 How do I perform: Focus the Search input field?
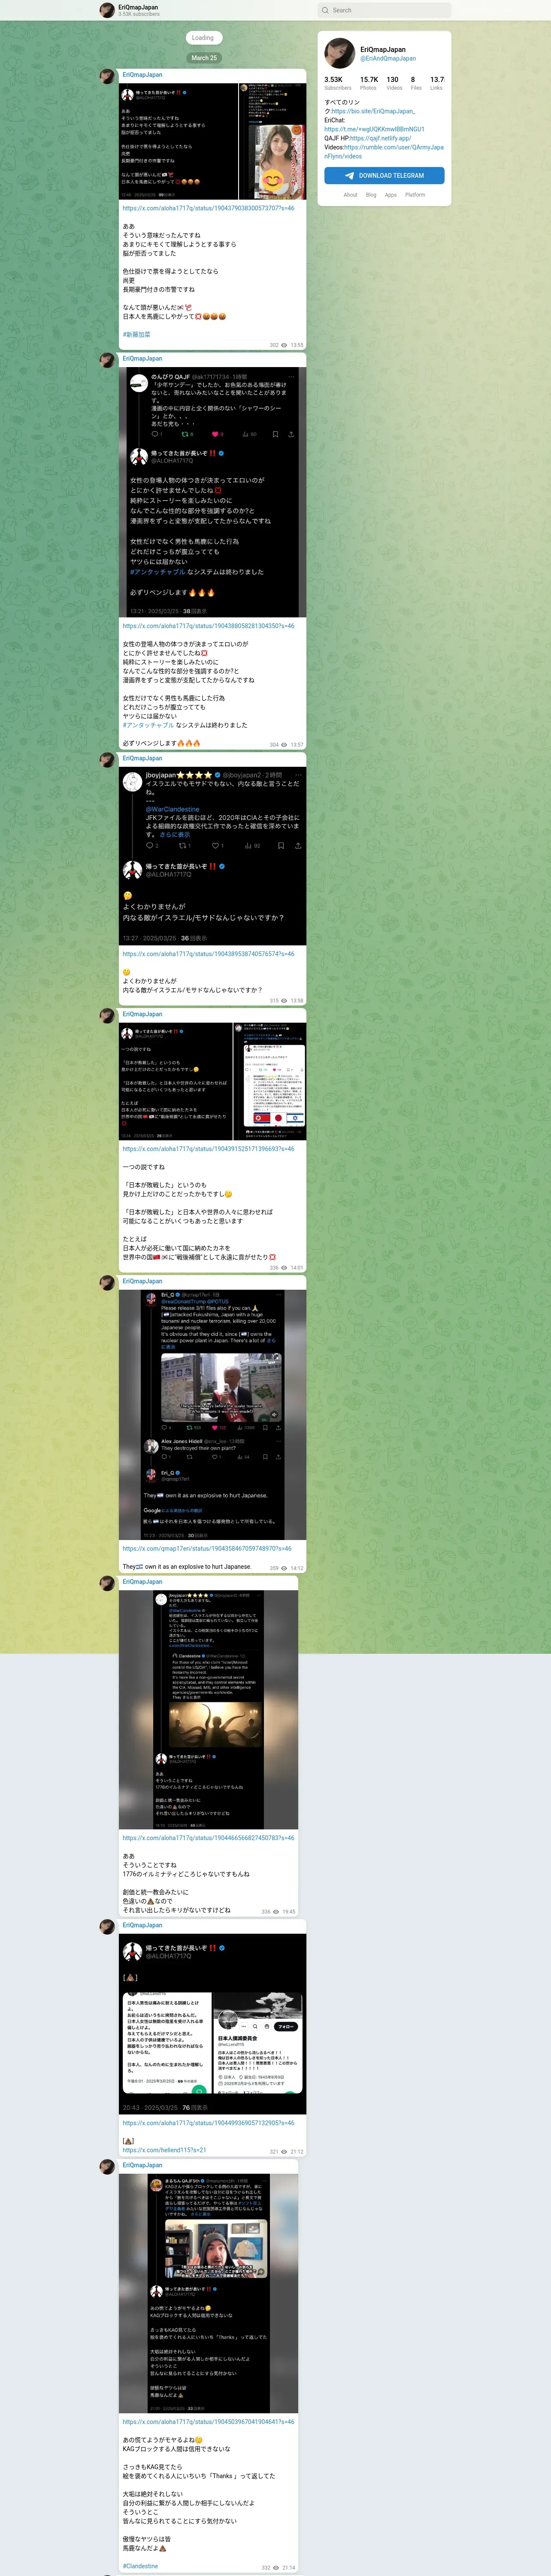[384, 10]
